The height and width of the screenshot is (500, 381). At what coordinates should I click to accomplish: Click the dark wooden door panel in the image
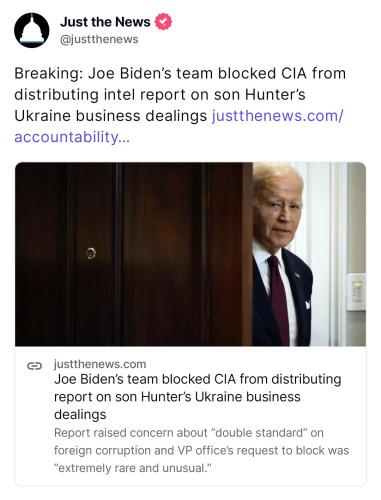pos(133,254)
